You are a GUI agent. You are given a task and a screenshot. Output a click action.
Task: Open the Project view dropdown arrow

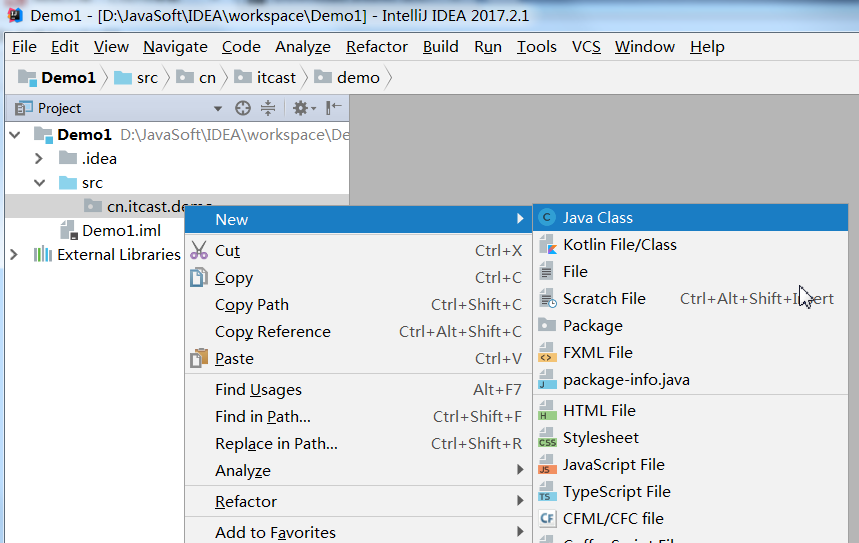click(218, 109)
